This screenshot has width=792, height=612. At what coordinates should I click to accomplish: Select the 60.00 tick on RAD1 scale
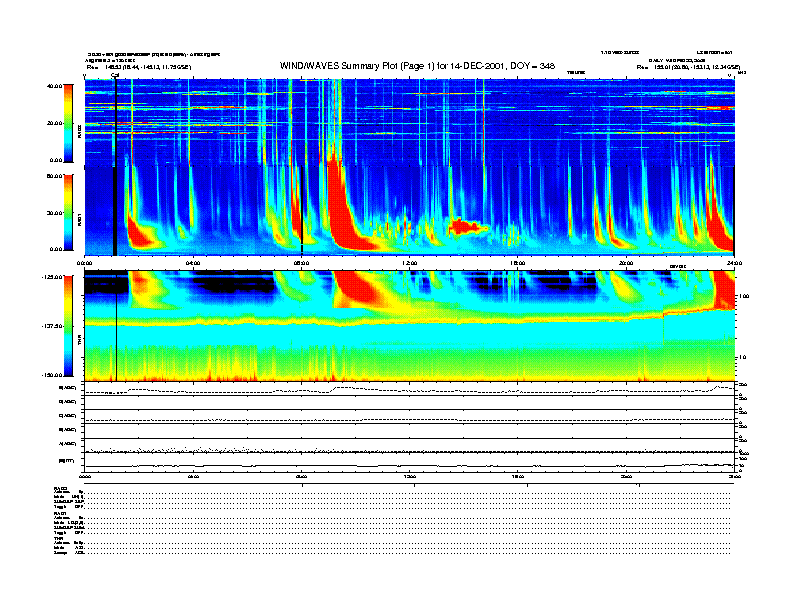tap(54, 176)
